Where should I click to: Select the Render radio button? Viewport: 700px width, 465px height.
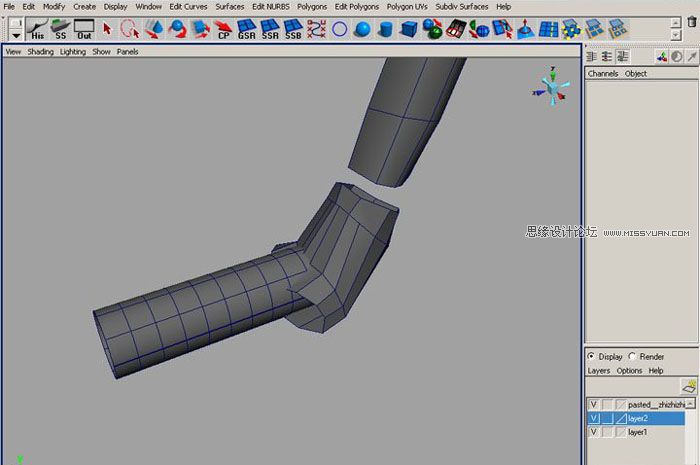632,356
